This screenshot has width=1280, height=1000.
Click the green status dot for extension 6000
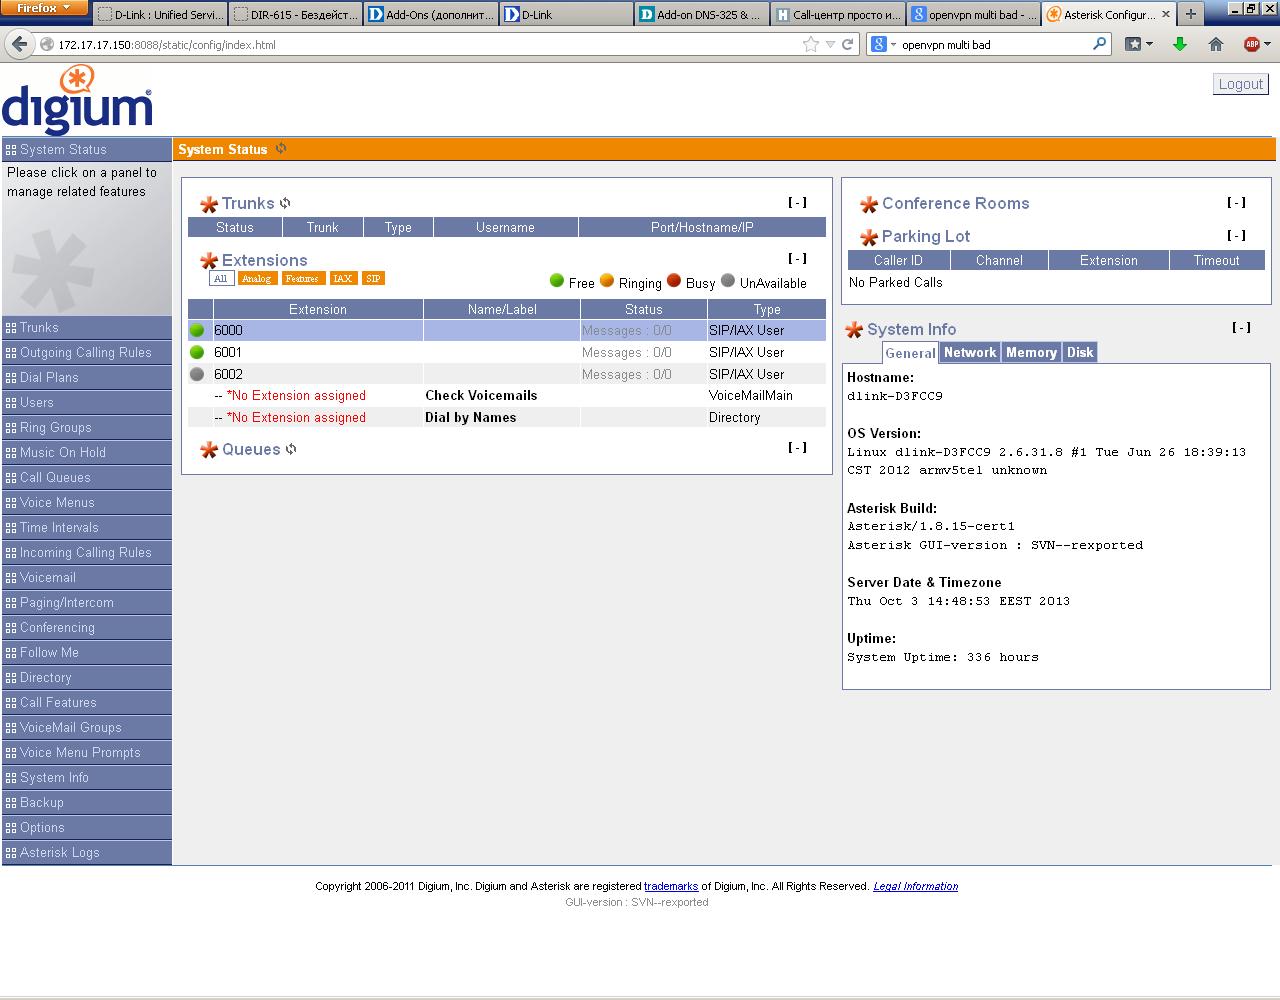pos(197,330)
